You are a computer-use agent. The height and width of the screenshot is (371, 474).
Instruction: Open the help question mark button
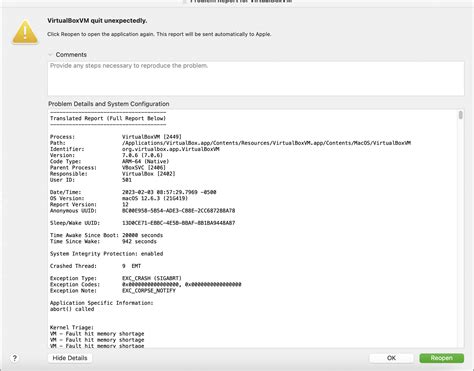point(14,358)
